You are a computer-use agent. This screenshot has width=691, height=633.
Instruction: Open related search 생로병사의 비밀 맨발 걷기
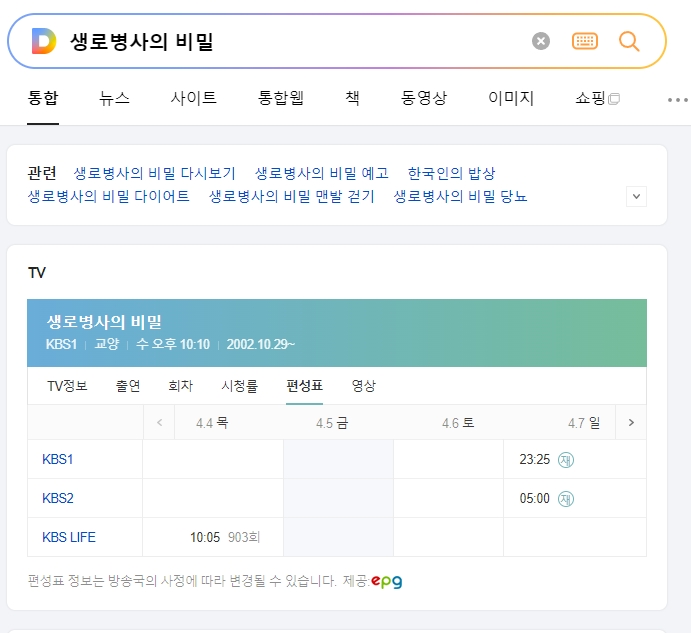[291, 196]
